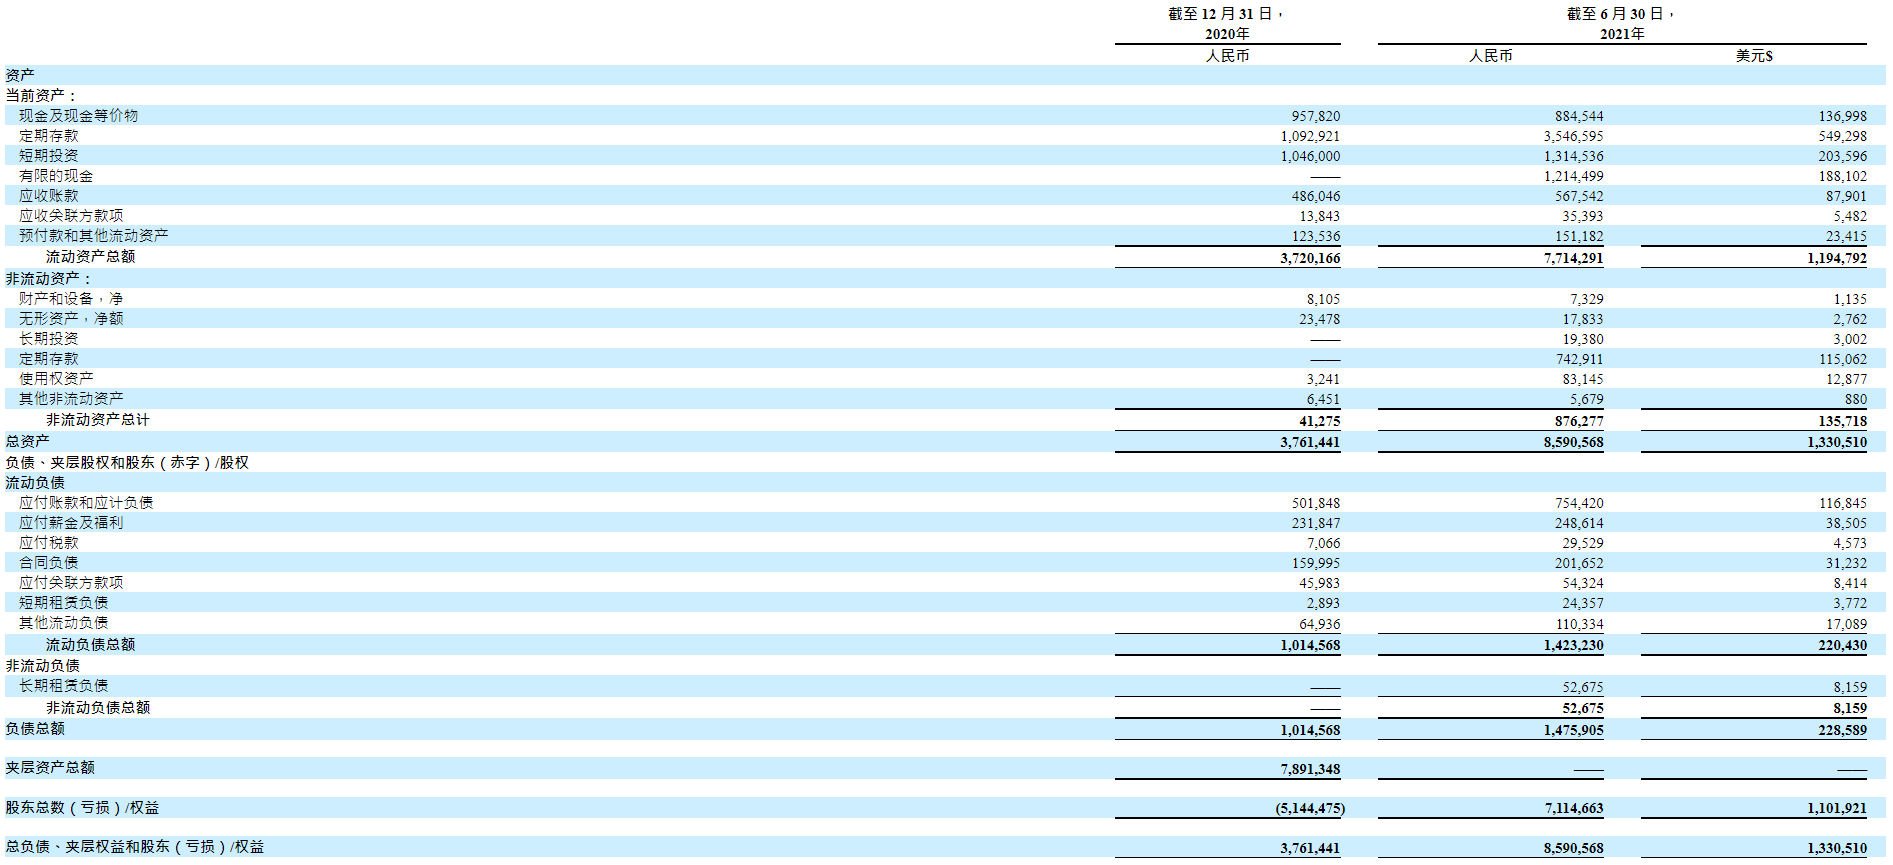Click the 非流动资产总计 row label
The image size is (1893, 865).
tap(97, 420)
